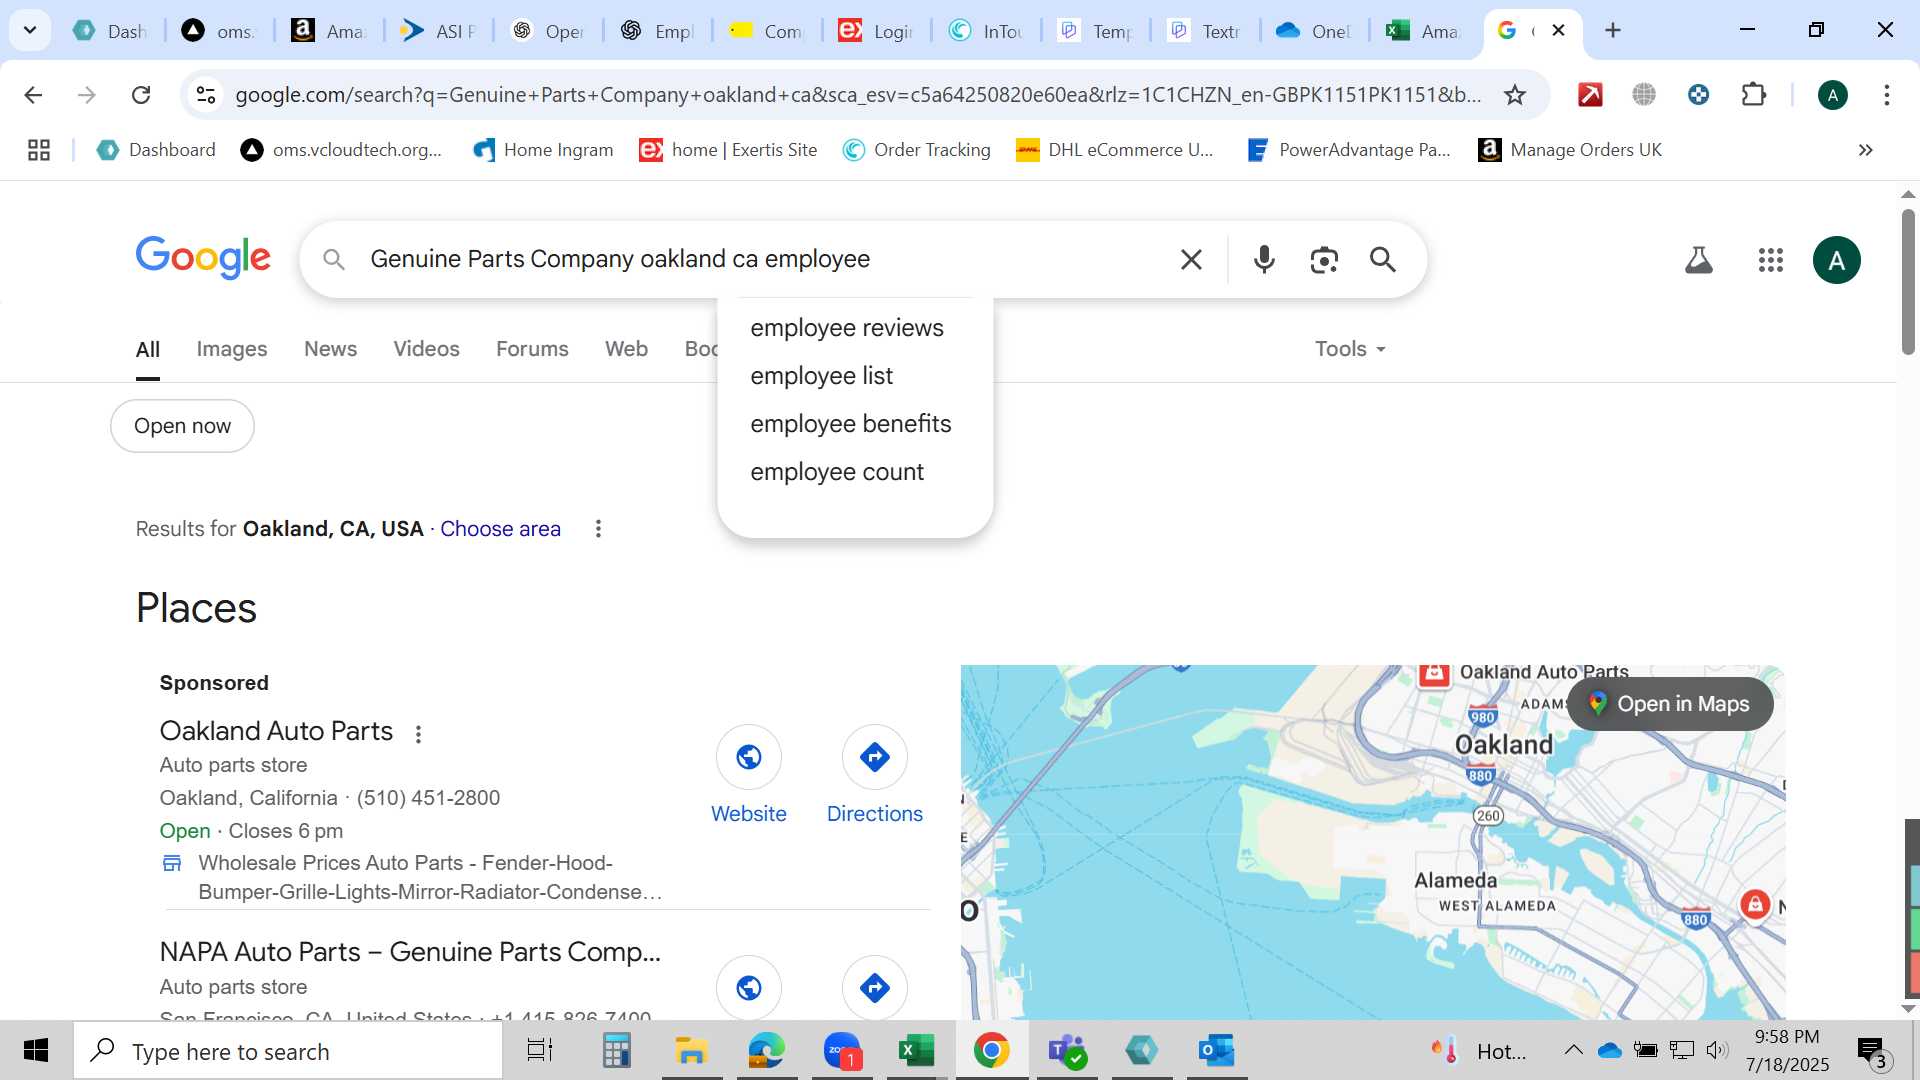
Task: Click the Google logo
Action: [203, 258]
